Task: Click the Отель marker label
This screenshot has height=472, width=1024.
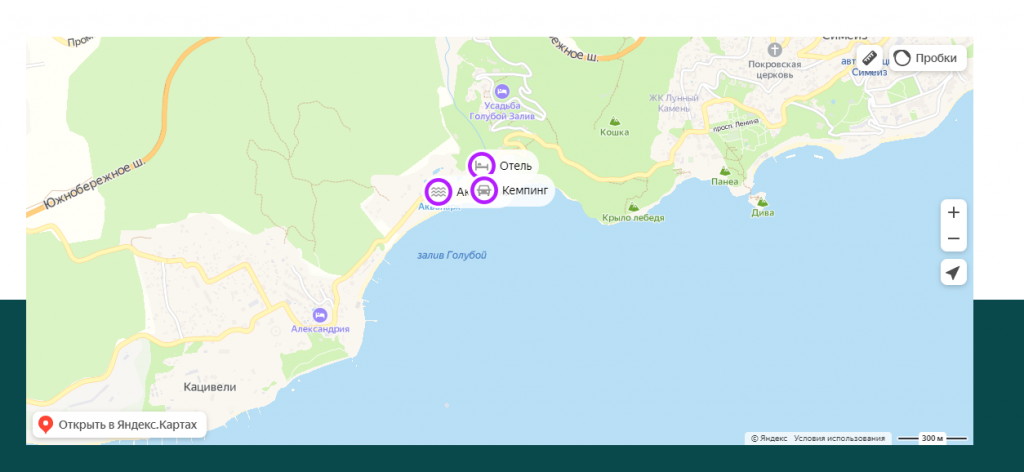Action: [516, 166]
